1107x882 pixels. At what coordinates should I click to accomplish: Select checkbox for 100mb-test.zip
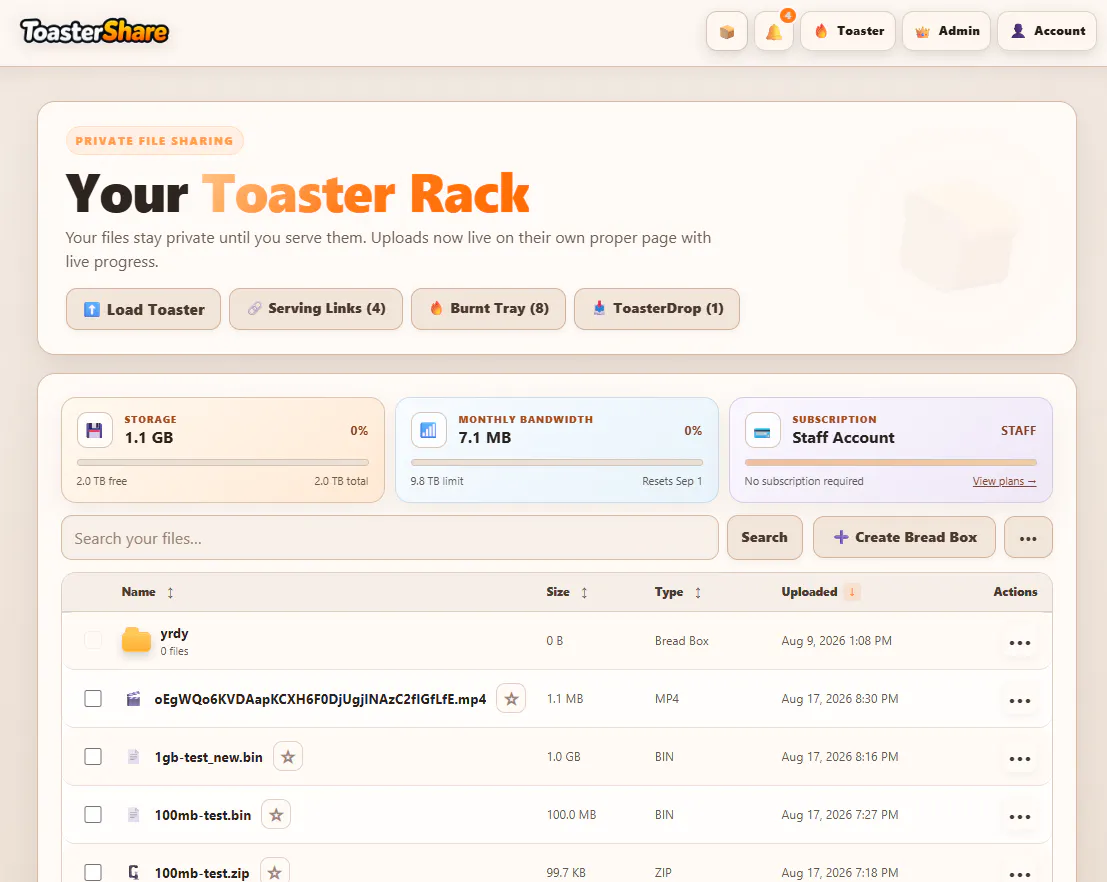coord(93,872)
